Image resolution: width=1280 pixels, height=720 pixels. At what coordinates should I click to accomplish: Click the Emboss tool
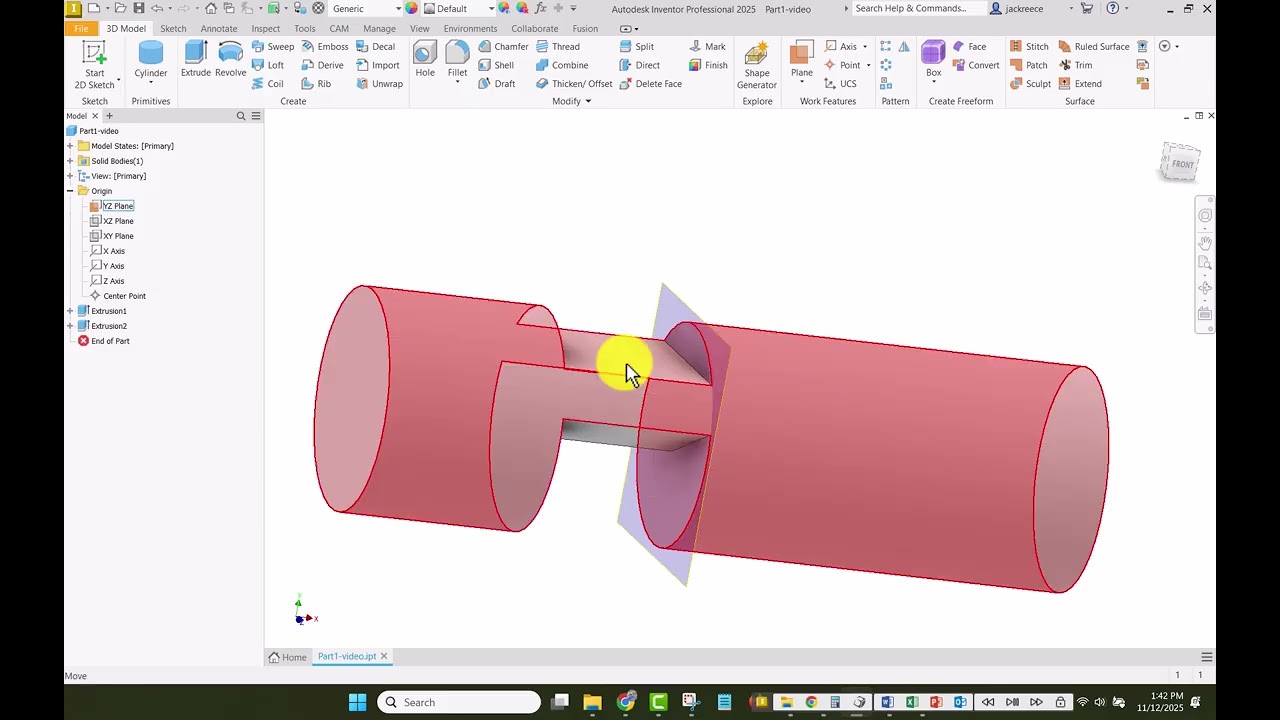point(325,46)
